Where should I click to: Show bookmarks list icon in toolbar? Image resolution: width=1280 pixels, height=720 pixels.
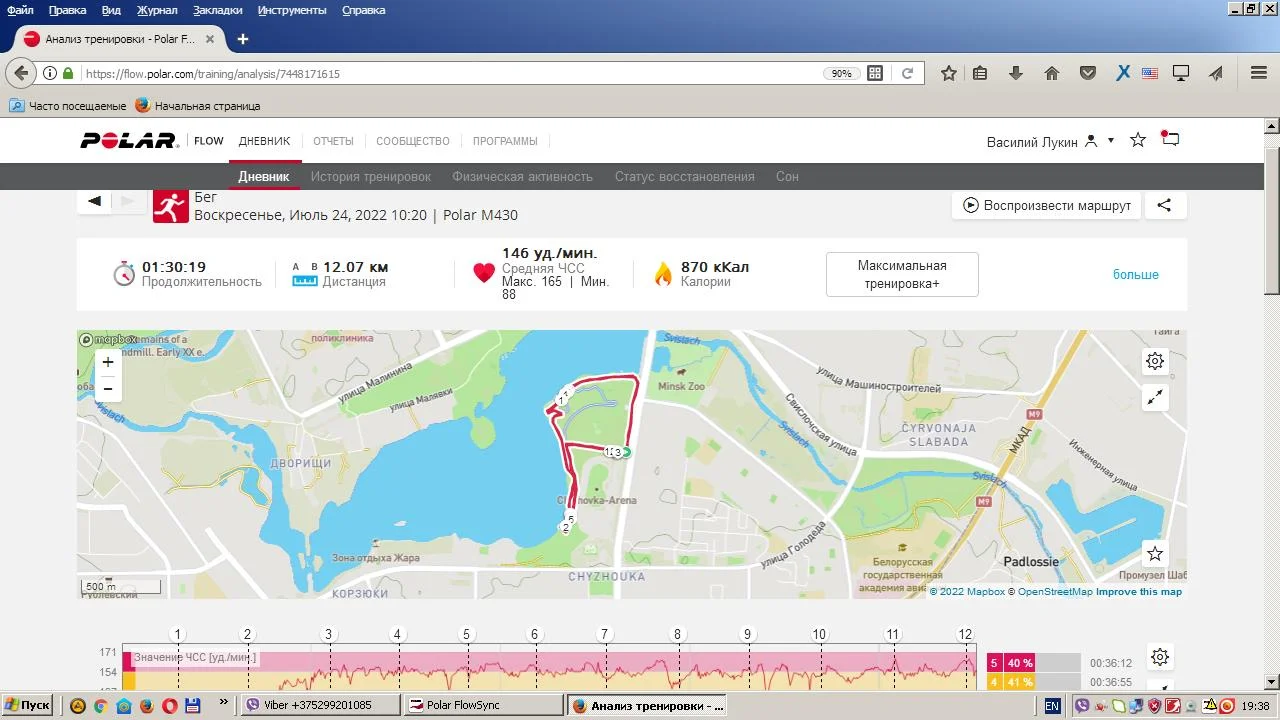[x=980, y=73]
